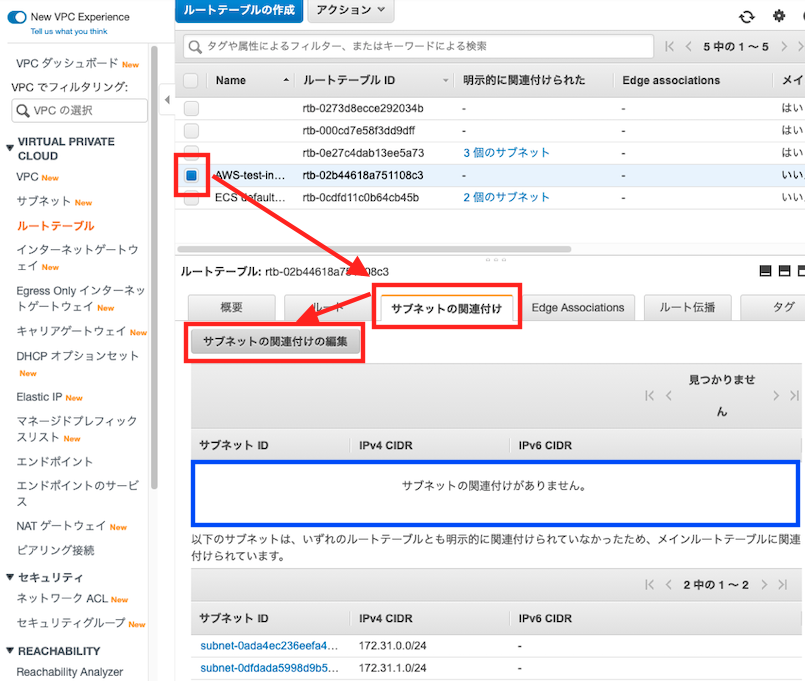Image resolution: width=805 pixels, height=681 pixels.
Task: Open Egress Only インターネットゲートウェイ
Action: pos(81,298)
